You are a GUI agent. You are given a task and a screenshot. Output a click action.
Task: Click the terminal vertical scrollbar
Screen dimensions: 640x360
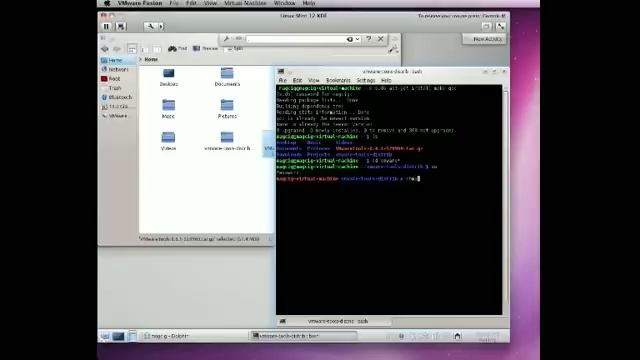click(506, 198)
